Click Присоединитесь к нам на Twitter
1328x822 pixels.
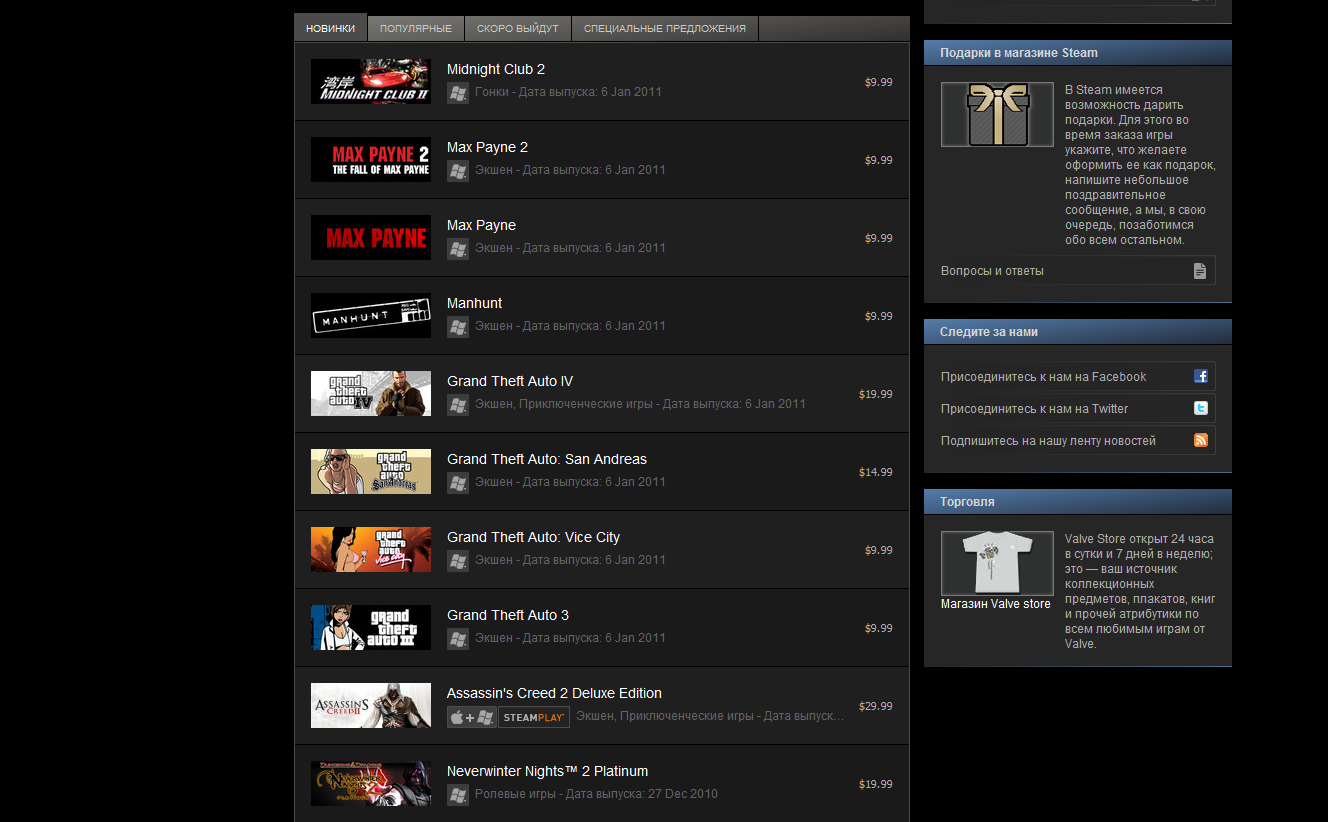coord(1034,409)
